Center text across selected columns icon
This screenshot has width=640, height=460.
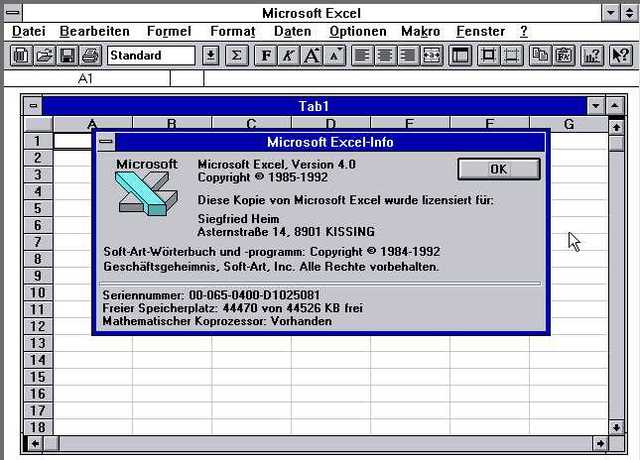pyautogui.click(x=431, y=55)
